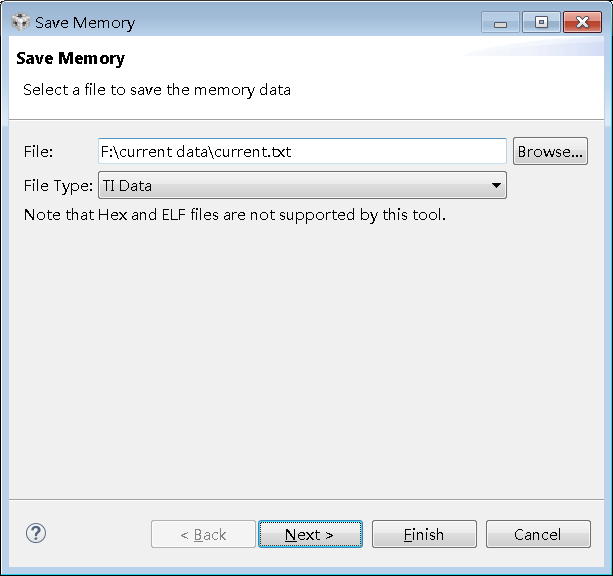Image resolution: width=613 pixels, height=576 pixels.
Task: Expand the TI Data dropdown arrow
Action: pos(496,185)
